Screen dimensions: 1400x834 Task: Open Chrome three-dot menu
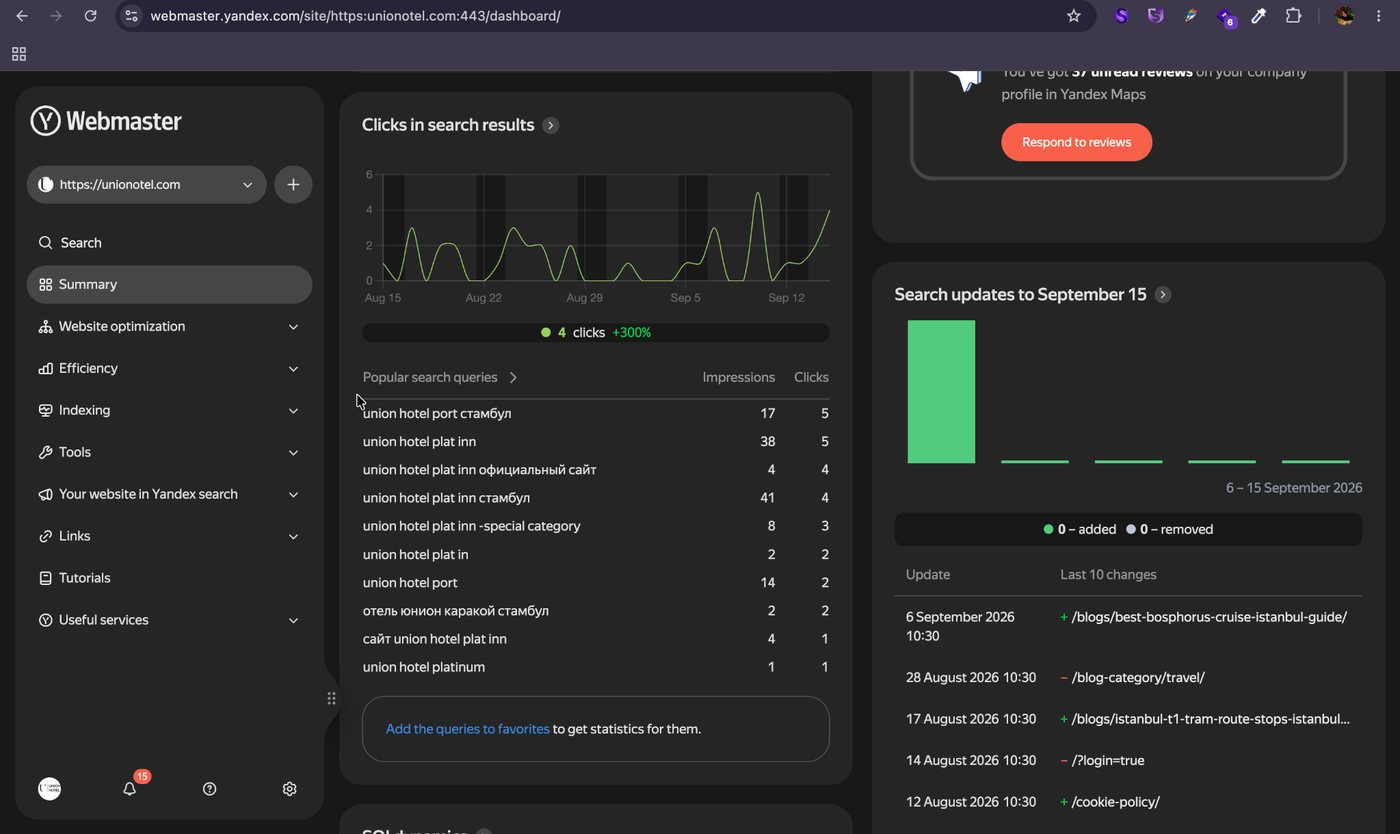(1379, 16)
